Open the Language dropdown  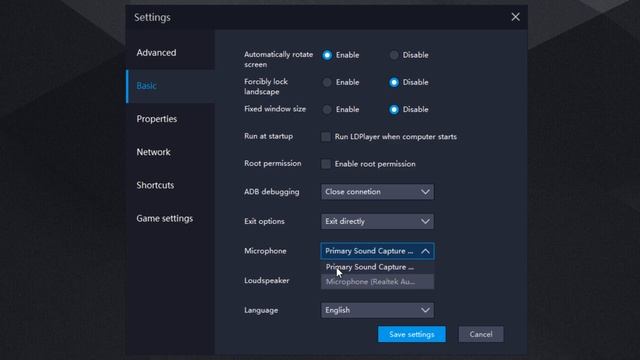377,310
